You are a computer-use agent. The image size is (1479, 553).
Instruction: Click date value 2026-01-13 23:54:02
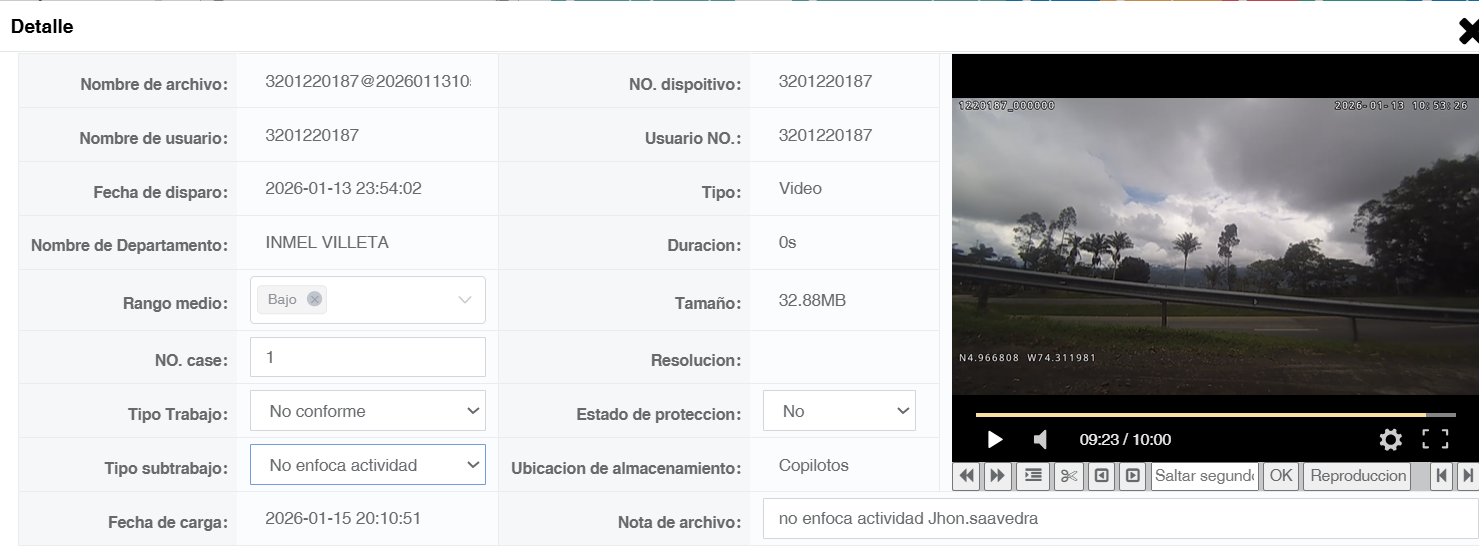click(x=343, y=188)
